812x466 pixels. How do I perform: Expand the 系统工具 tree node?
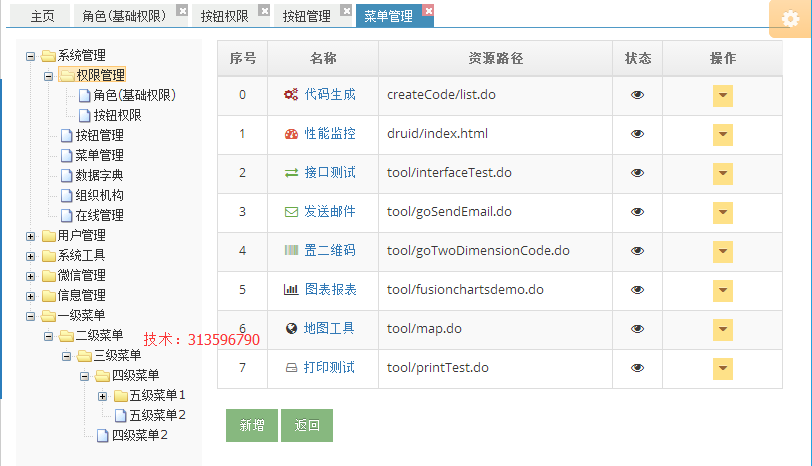[x=31, y=256]
